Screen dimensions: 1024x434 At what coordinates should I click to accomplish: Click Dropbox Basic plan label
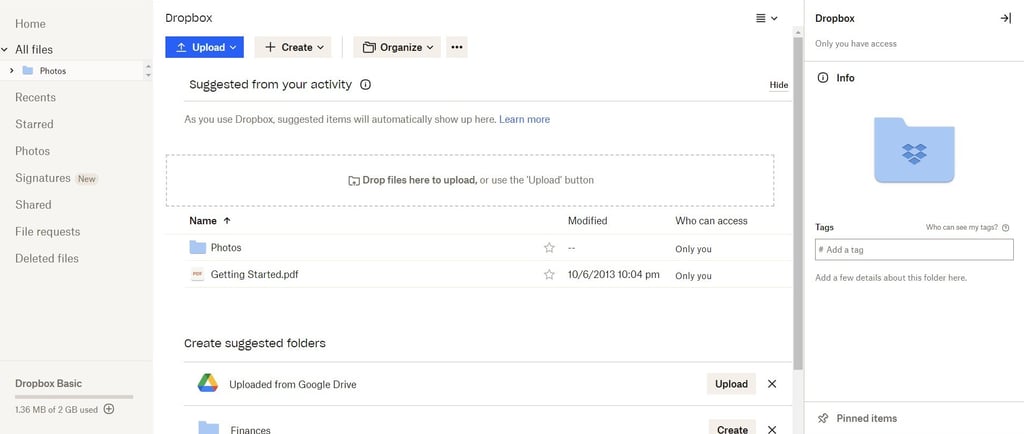point(48,384)
